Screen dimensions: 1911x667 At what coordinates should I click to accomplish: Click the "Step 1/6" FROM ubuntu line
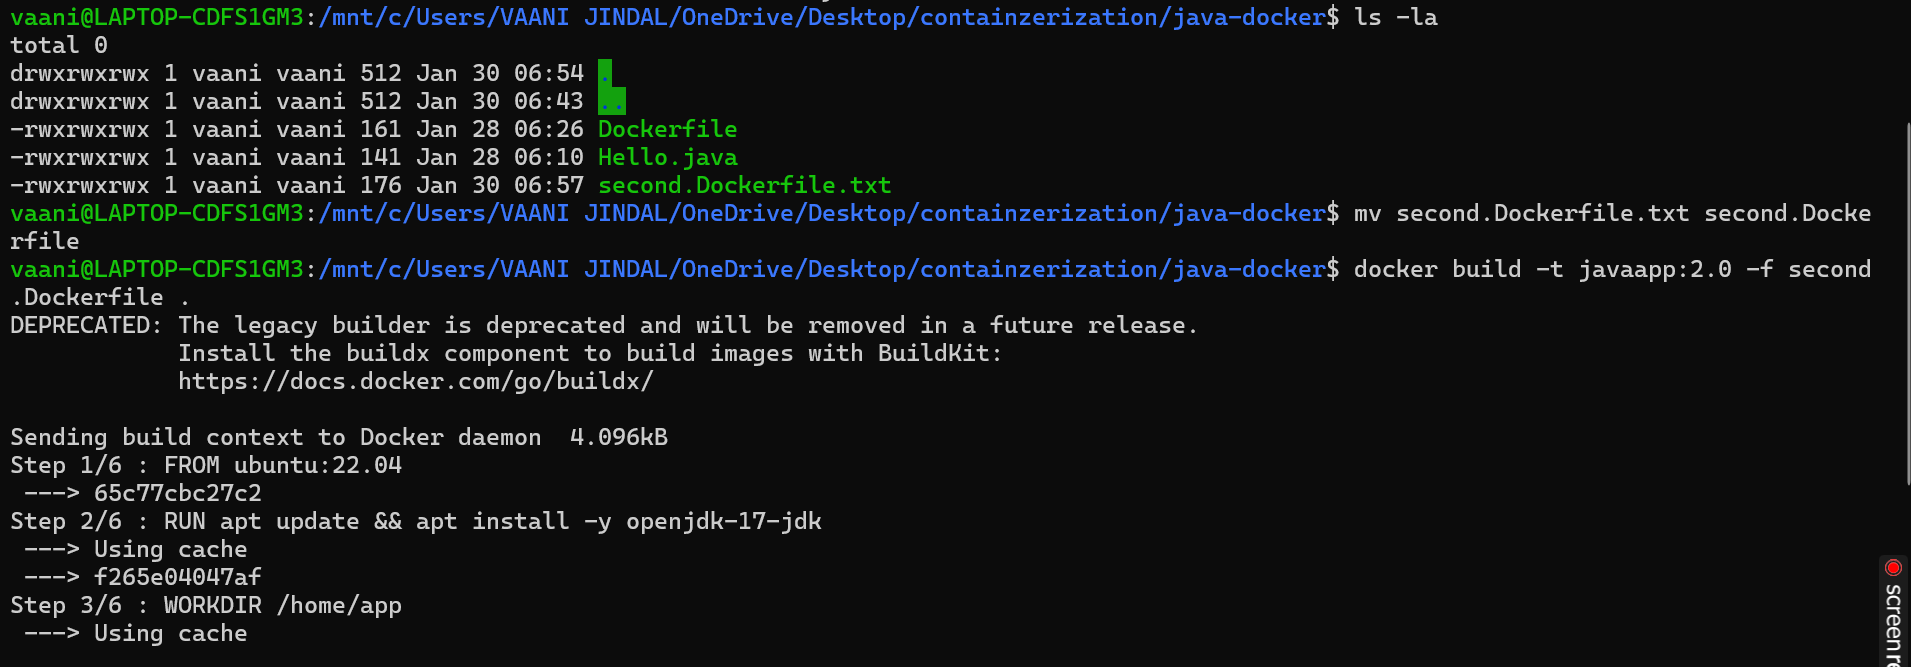click(205, 465)
